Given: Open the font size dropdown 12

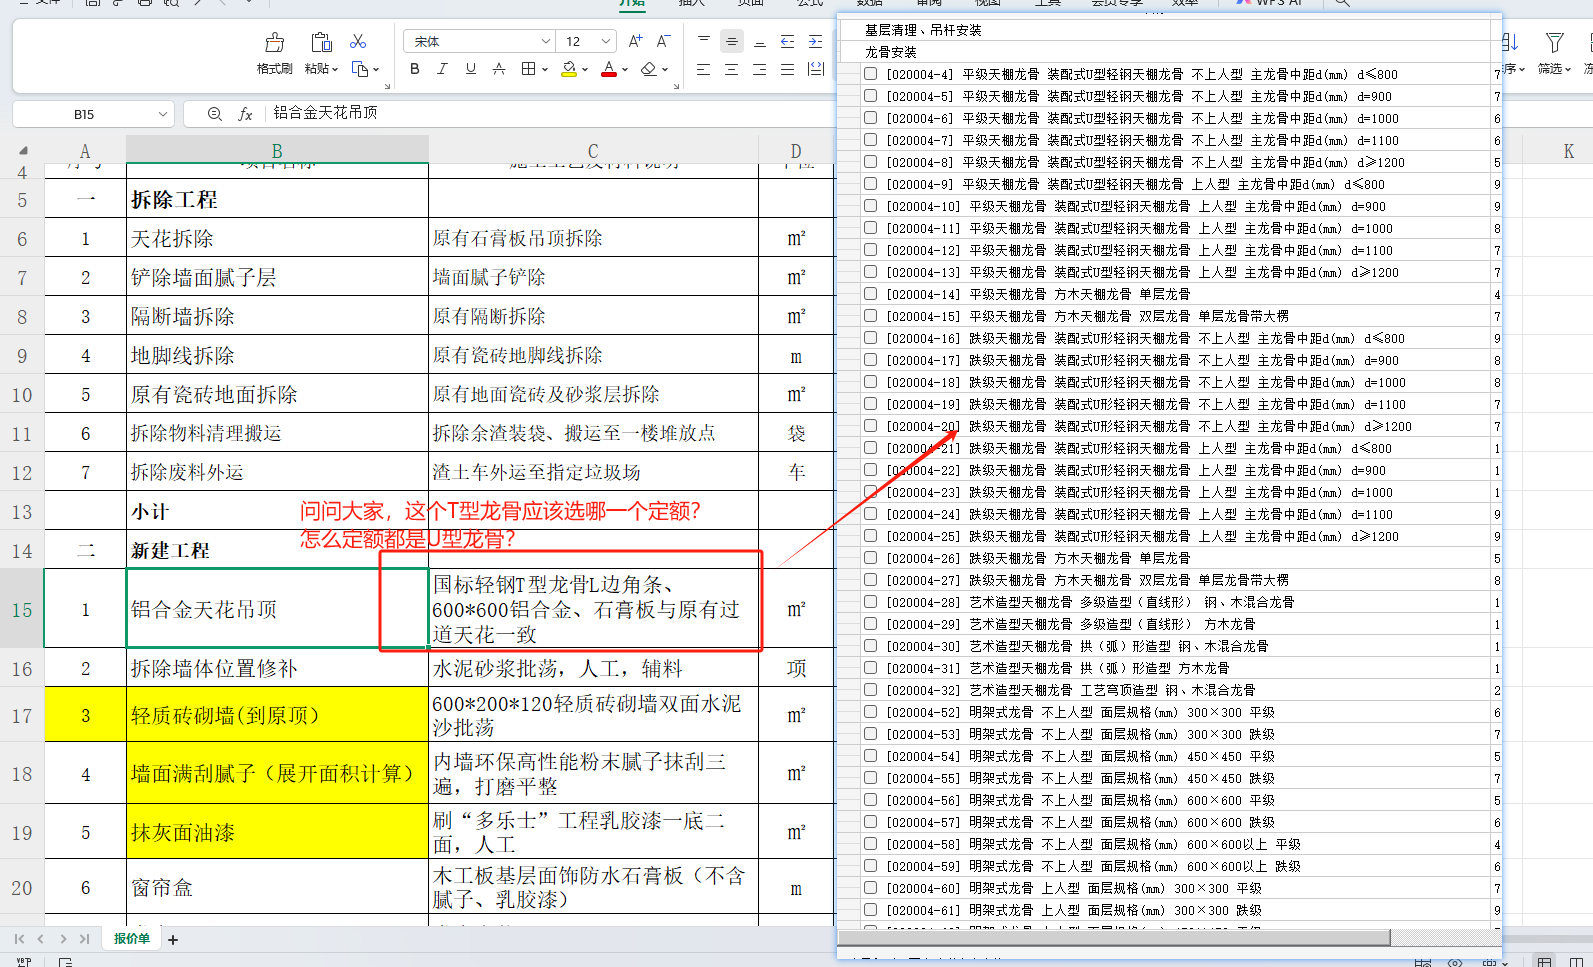Looking at the screenshot, I should coord(606,41).
